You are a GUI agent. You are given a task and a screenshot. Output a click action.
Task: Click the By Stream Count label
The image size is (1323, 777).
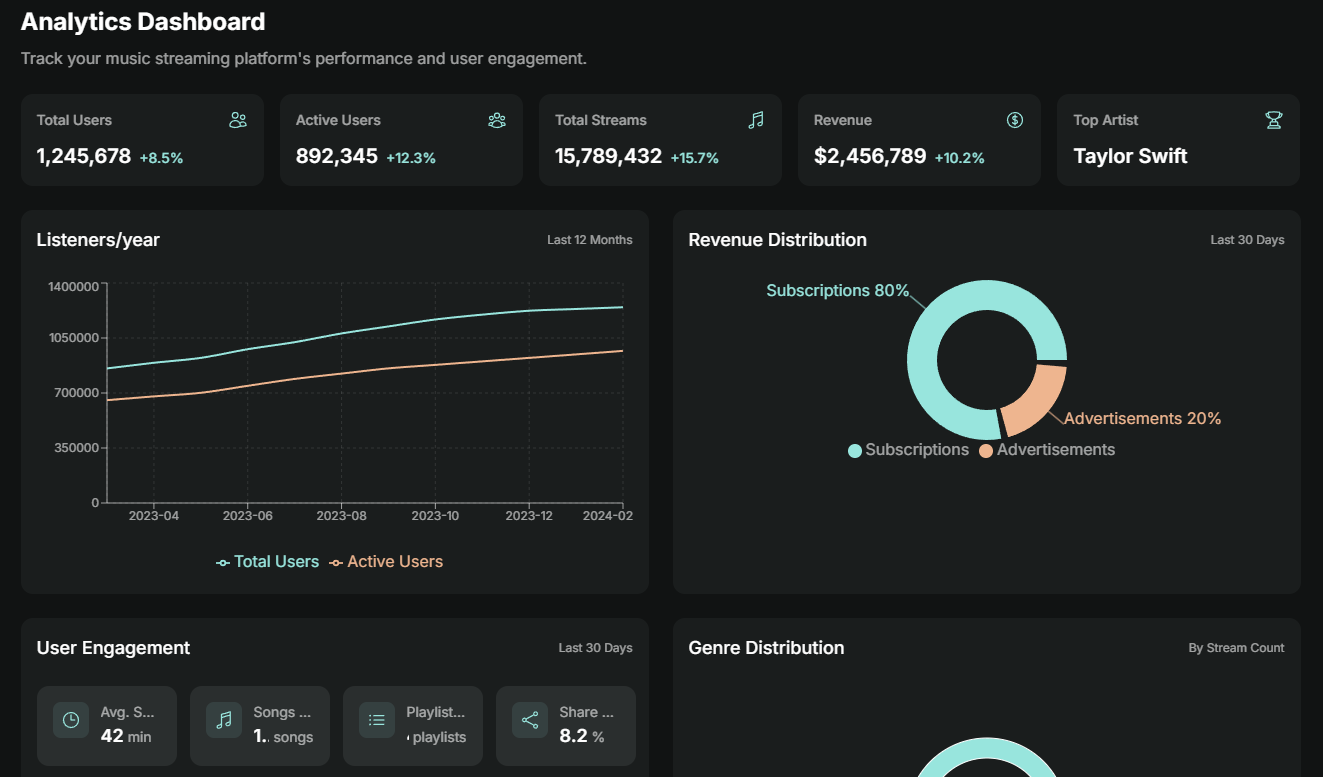coord(1237,648)
